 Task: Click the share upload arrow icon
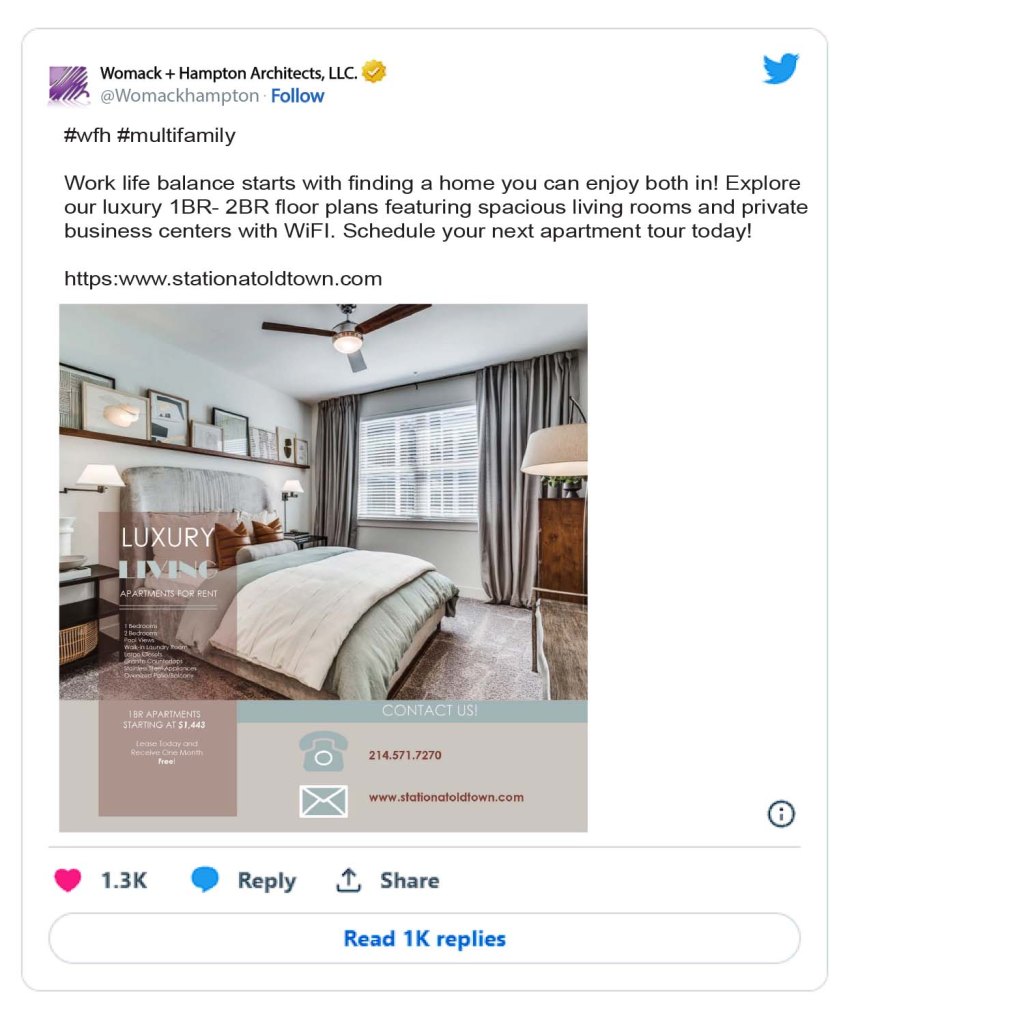[348, 880]
